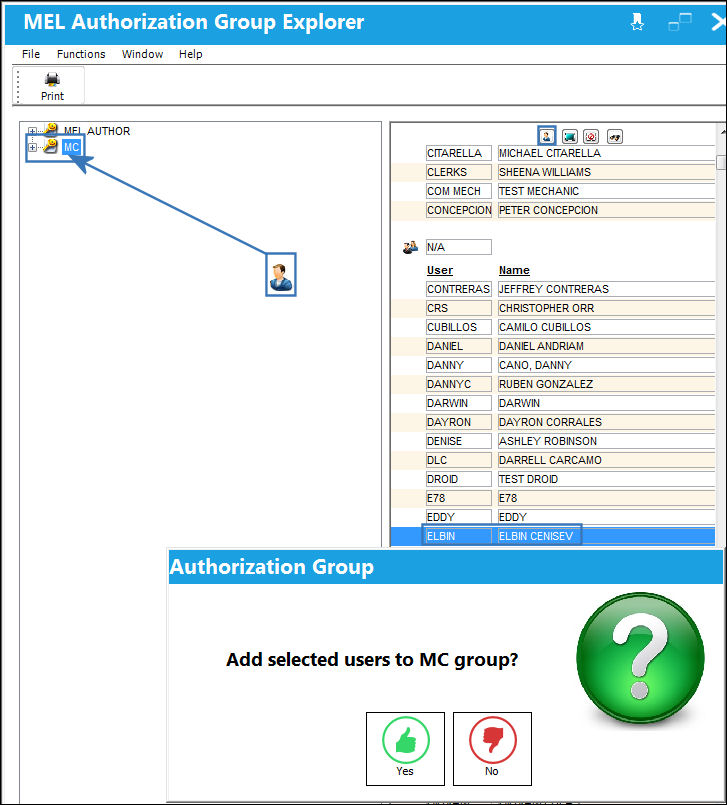Expand the MEL AUTHOR tree node
The image size is (727, 805).
[x=32, y=131]
